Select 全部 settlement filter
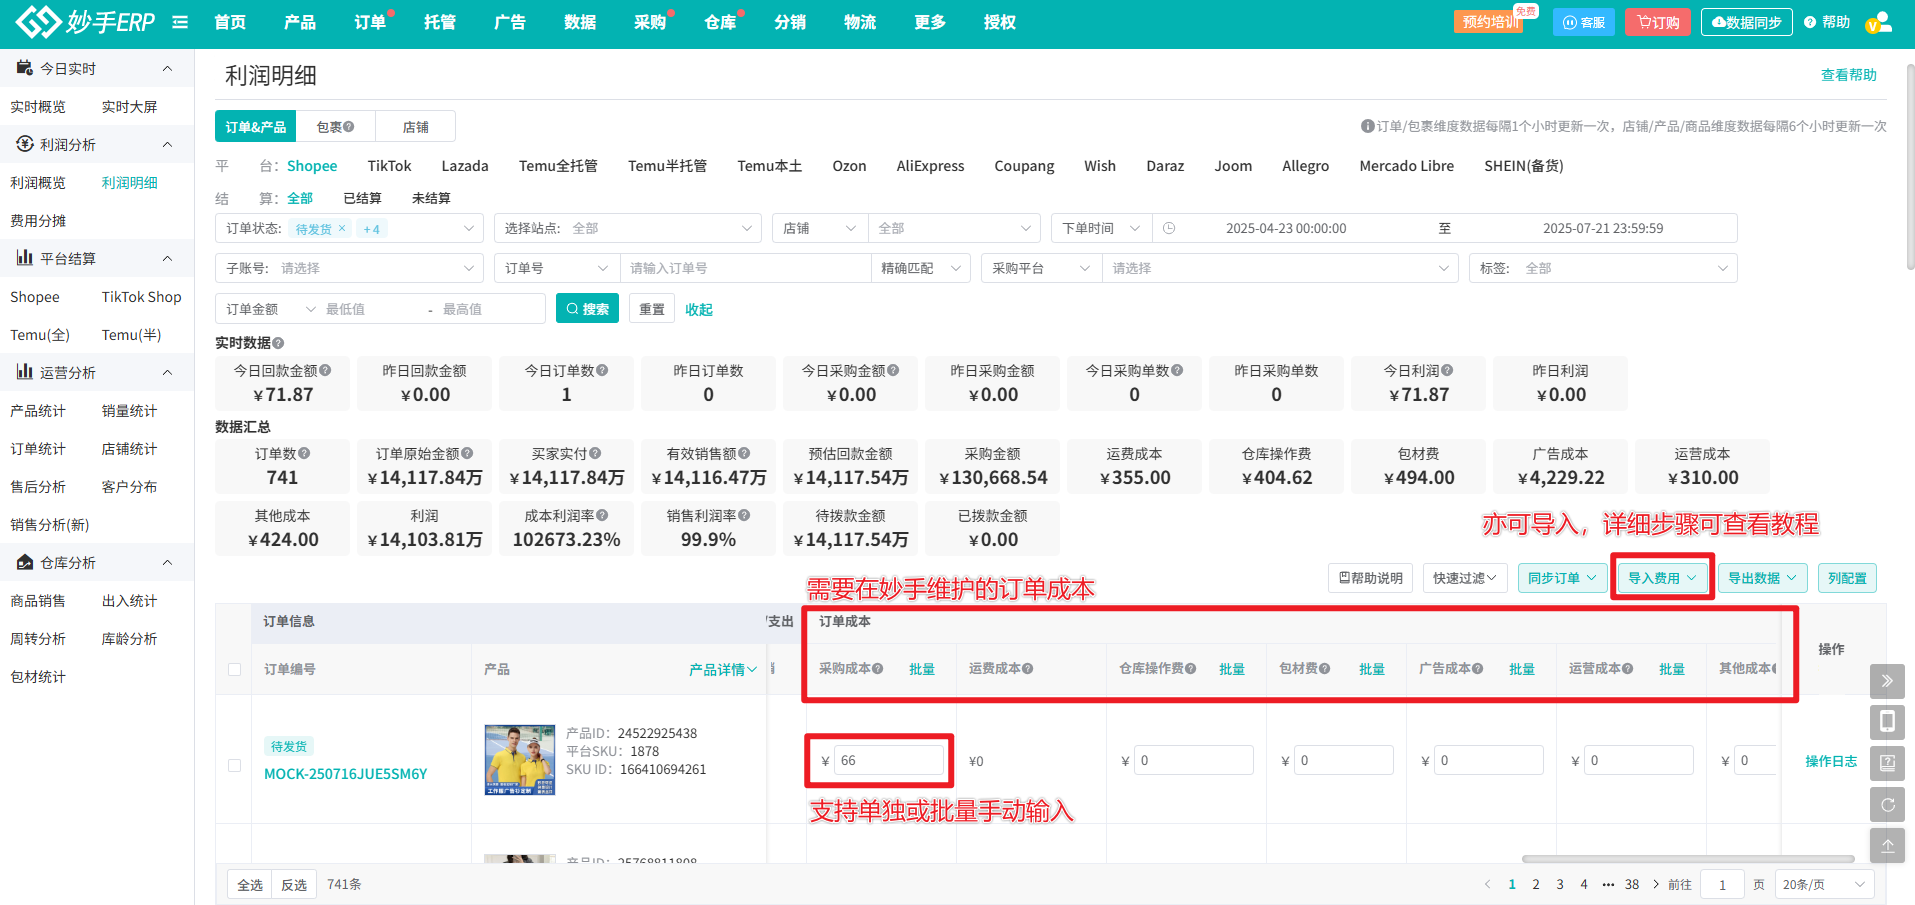Screen dimensions: 1915x905 coord(300,198)
